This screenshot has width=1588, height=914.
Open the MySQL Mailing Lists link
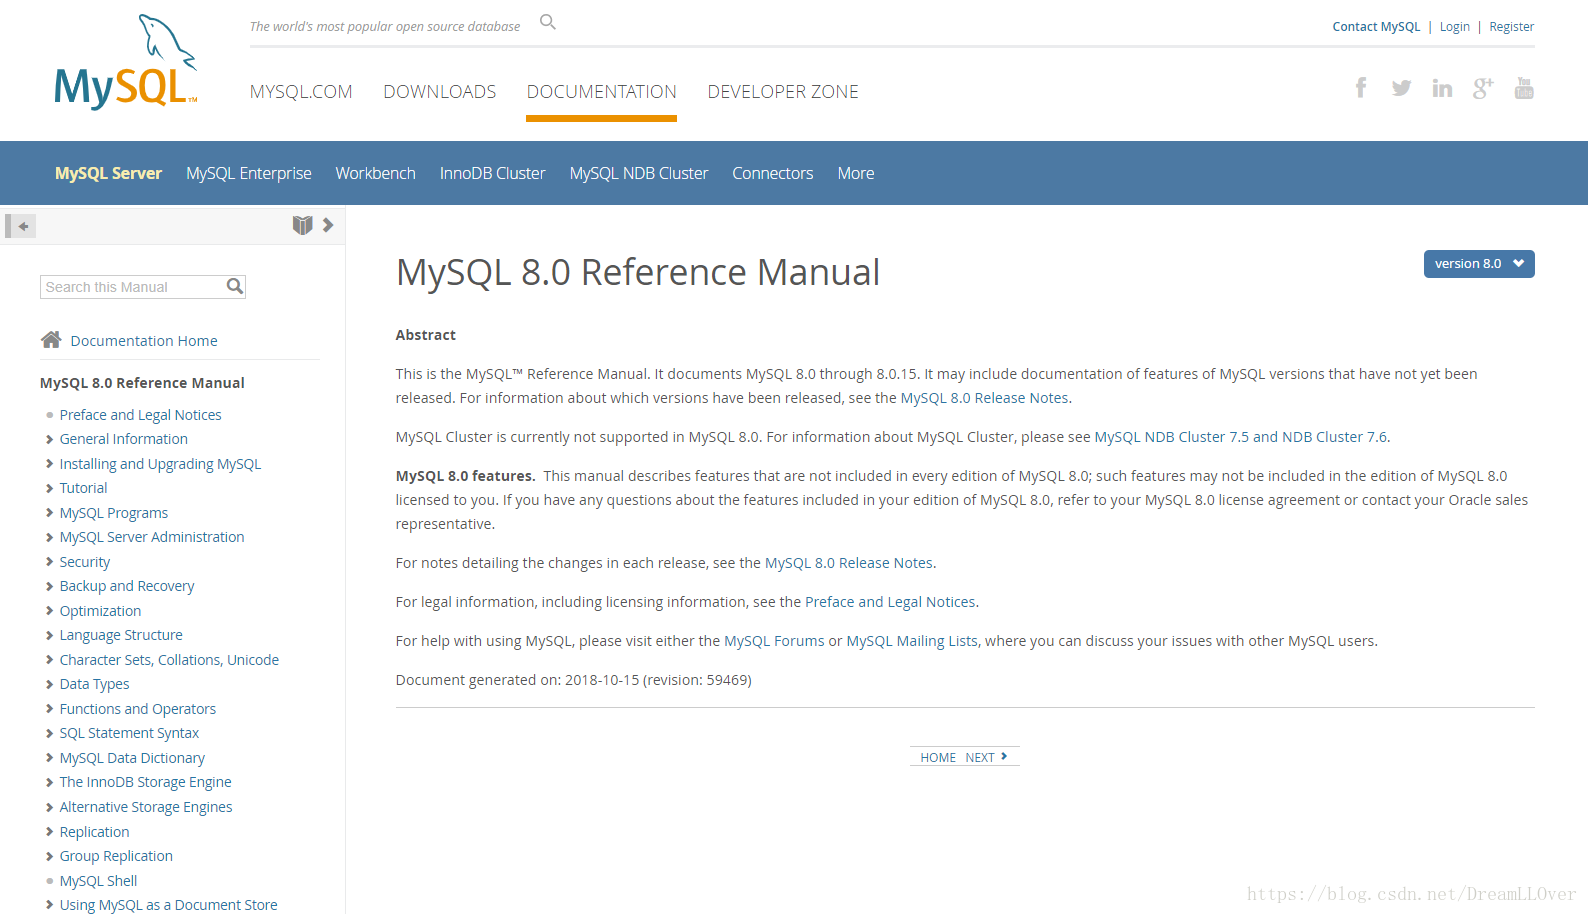click(x=912, y=641)
